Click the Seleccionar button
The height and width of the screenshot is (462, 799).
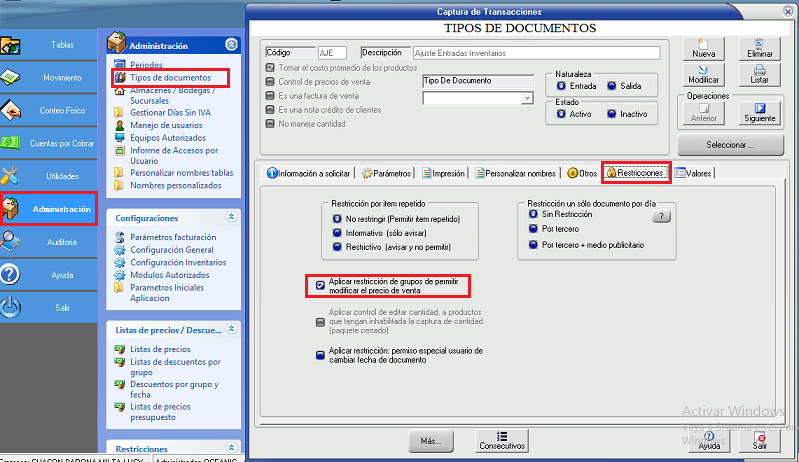[730, 145]
